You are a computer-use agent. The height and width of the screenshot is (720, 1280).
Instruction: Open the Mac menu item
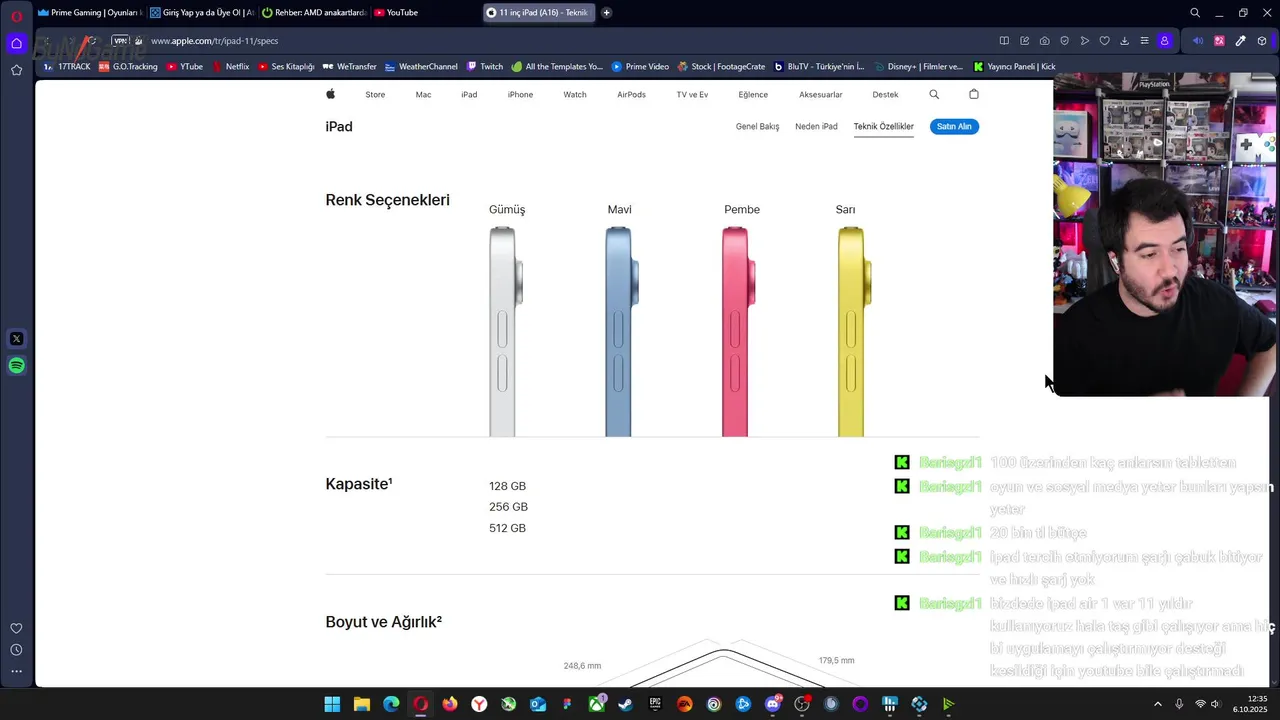coord(423,94)
